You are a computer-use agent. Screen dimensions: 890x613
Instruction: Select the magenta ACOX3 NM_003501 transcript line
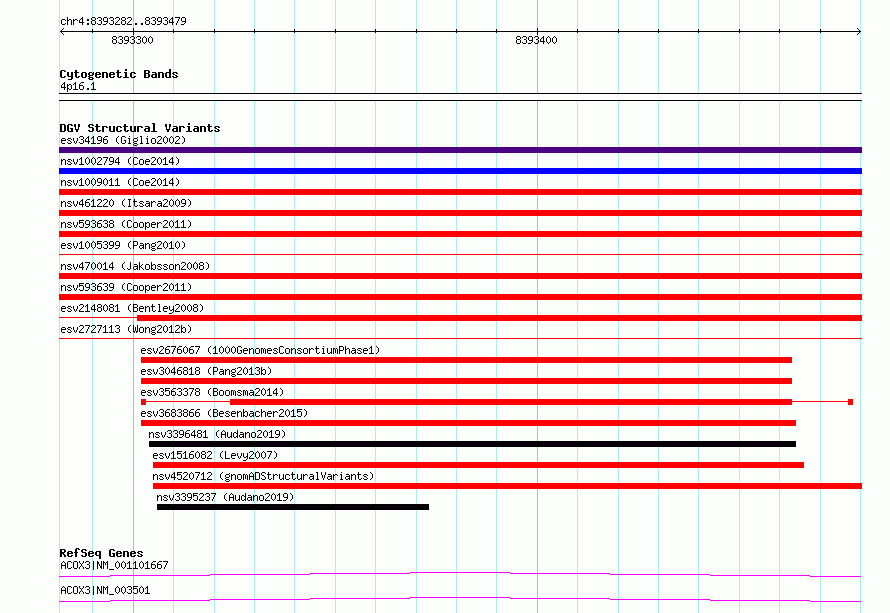pos(460,599)
